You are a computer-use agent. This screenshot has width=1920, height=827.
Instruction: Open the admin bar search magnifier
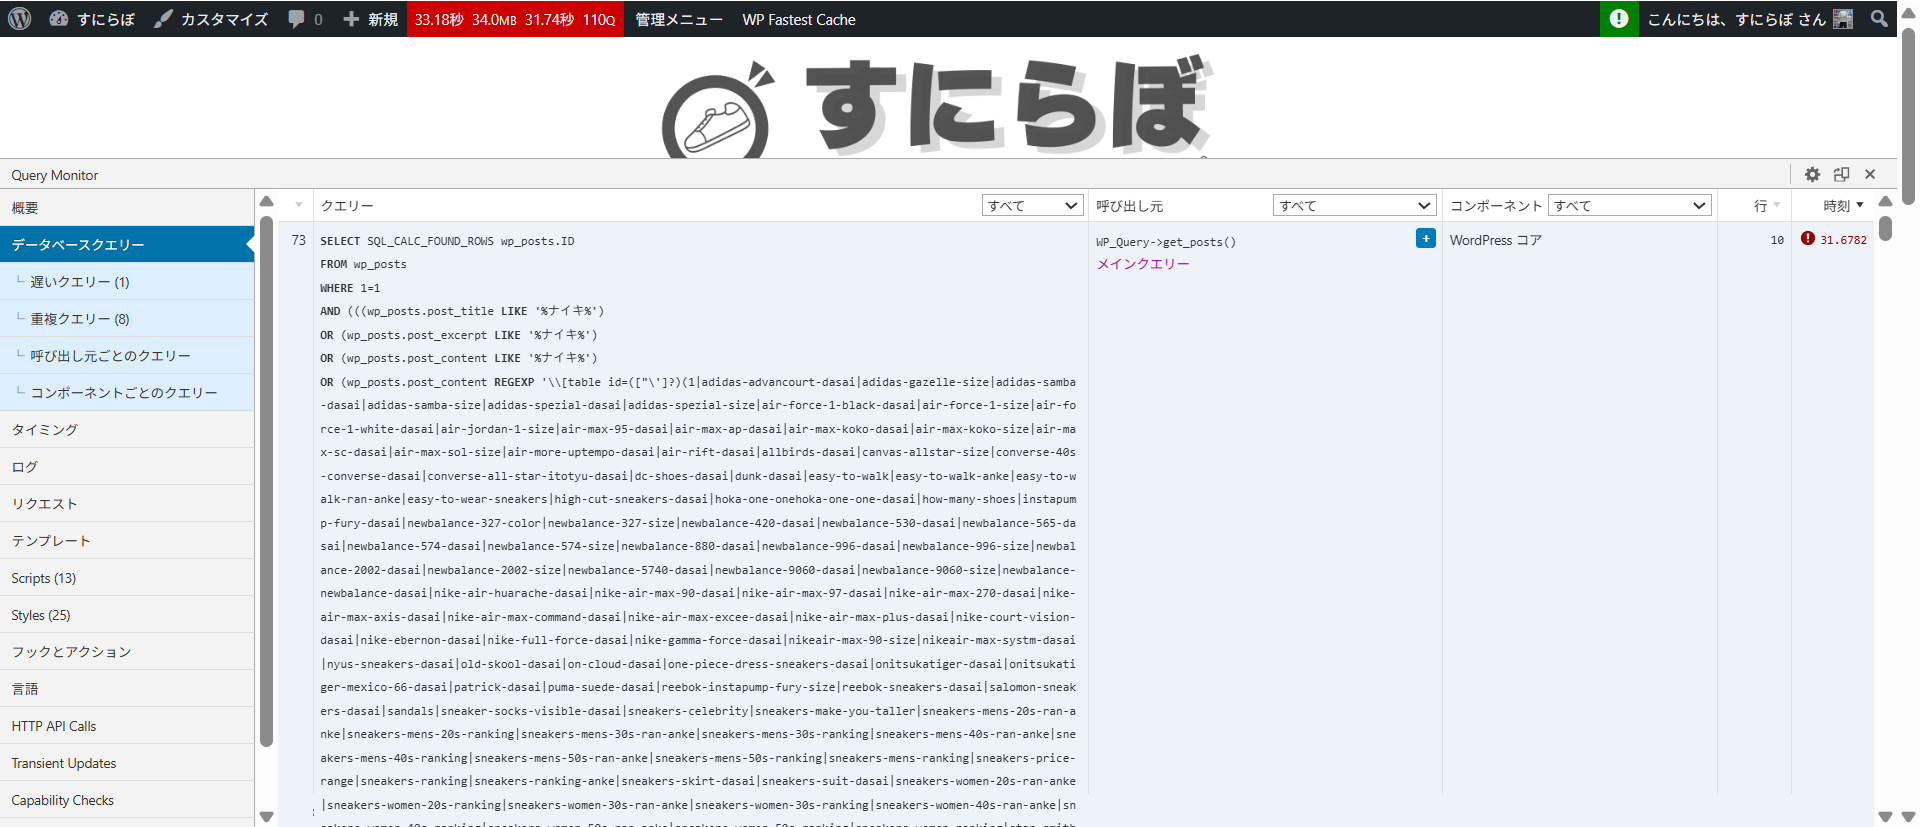[1879, 19]
